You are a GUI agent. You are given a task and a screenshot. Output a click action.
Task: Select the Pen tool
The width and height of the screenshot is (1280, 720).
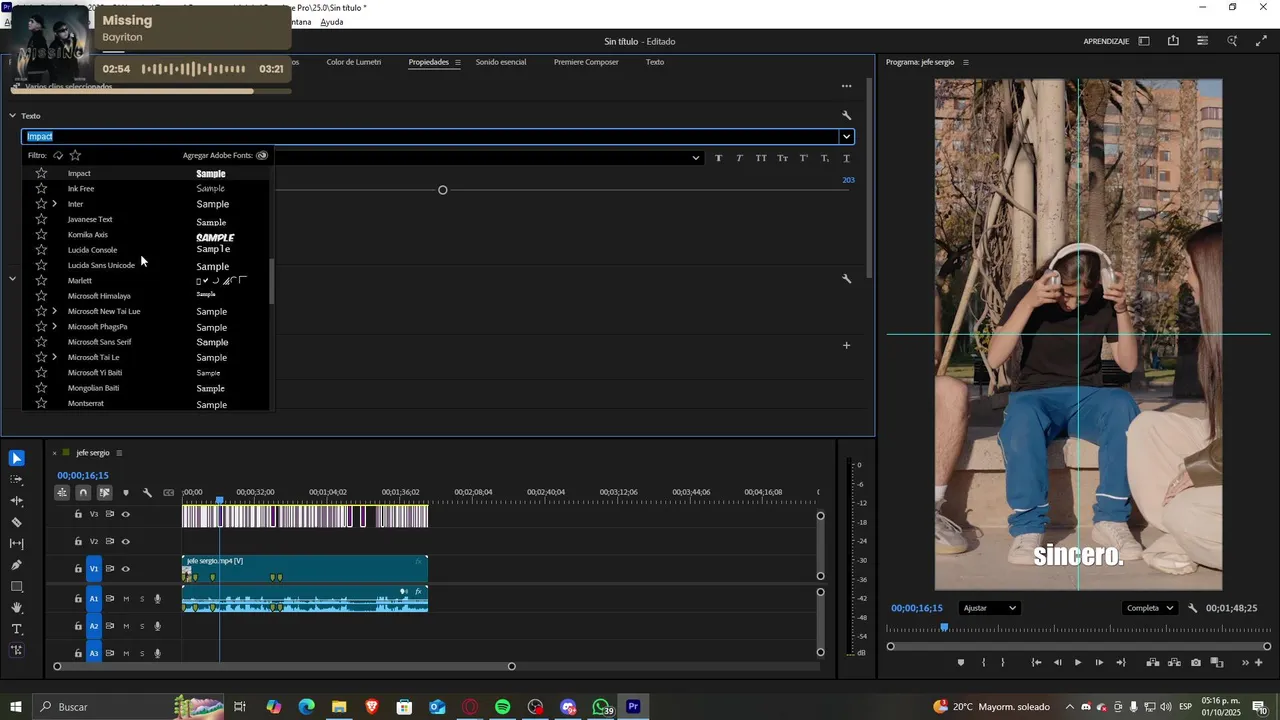click(x=17, y=565)
